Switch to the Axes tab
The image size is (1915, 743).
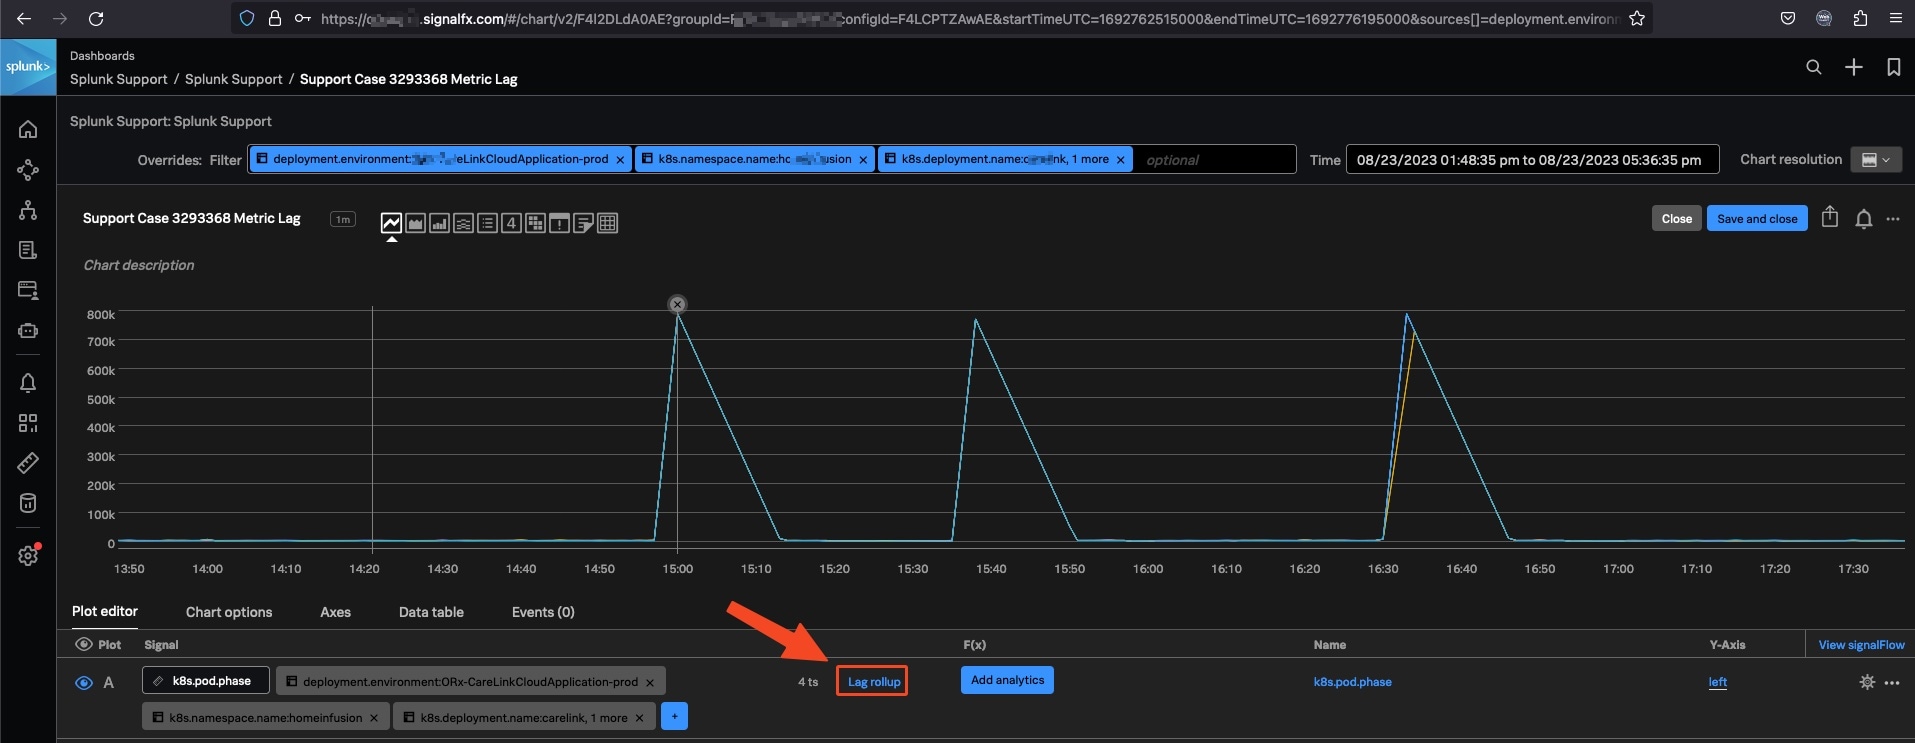[x=335, y=612]
